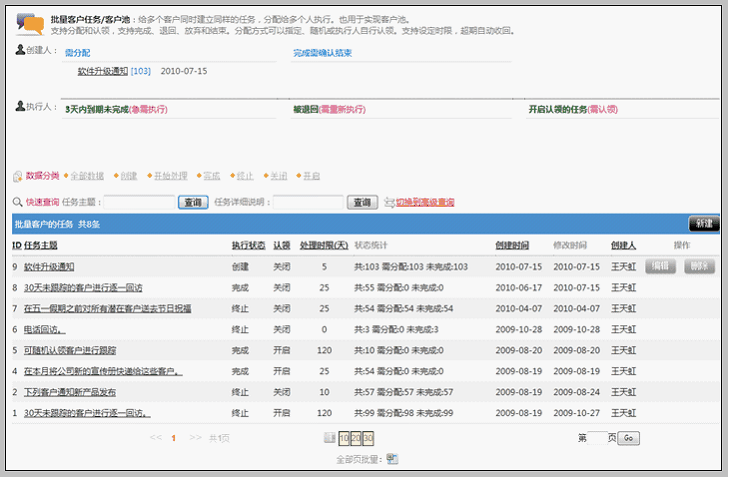Click the 新建 button
This screenshot has width=729, height=478.
(x=703, y=224)
